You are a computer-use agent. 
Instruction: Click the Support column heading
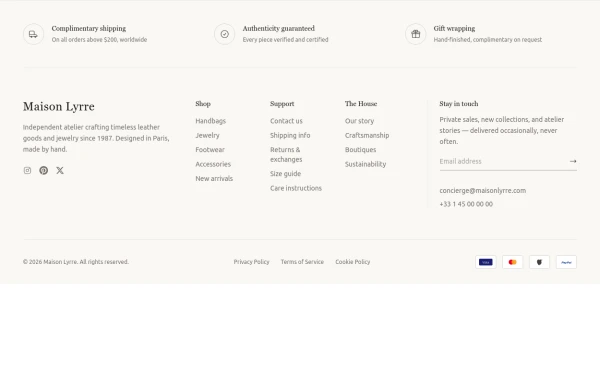pyautogui.click(x=282, y=104)
